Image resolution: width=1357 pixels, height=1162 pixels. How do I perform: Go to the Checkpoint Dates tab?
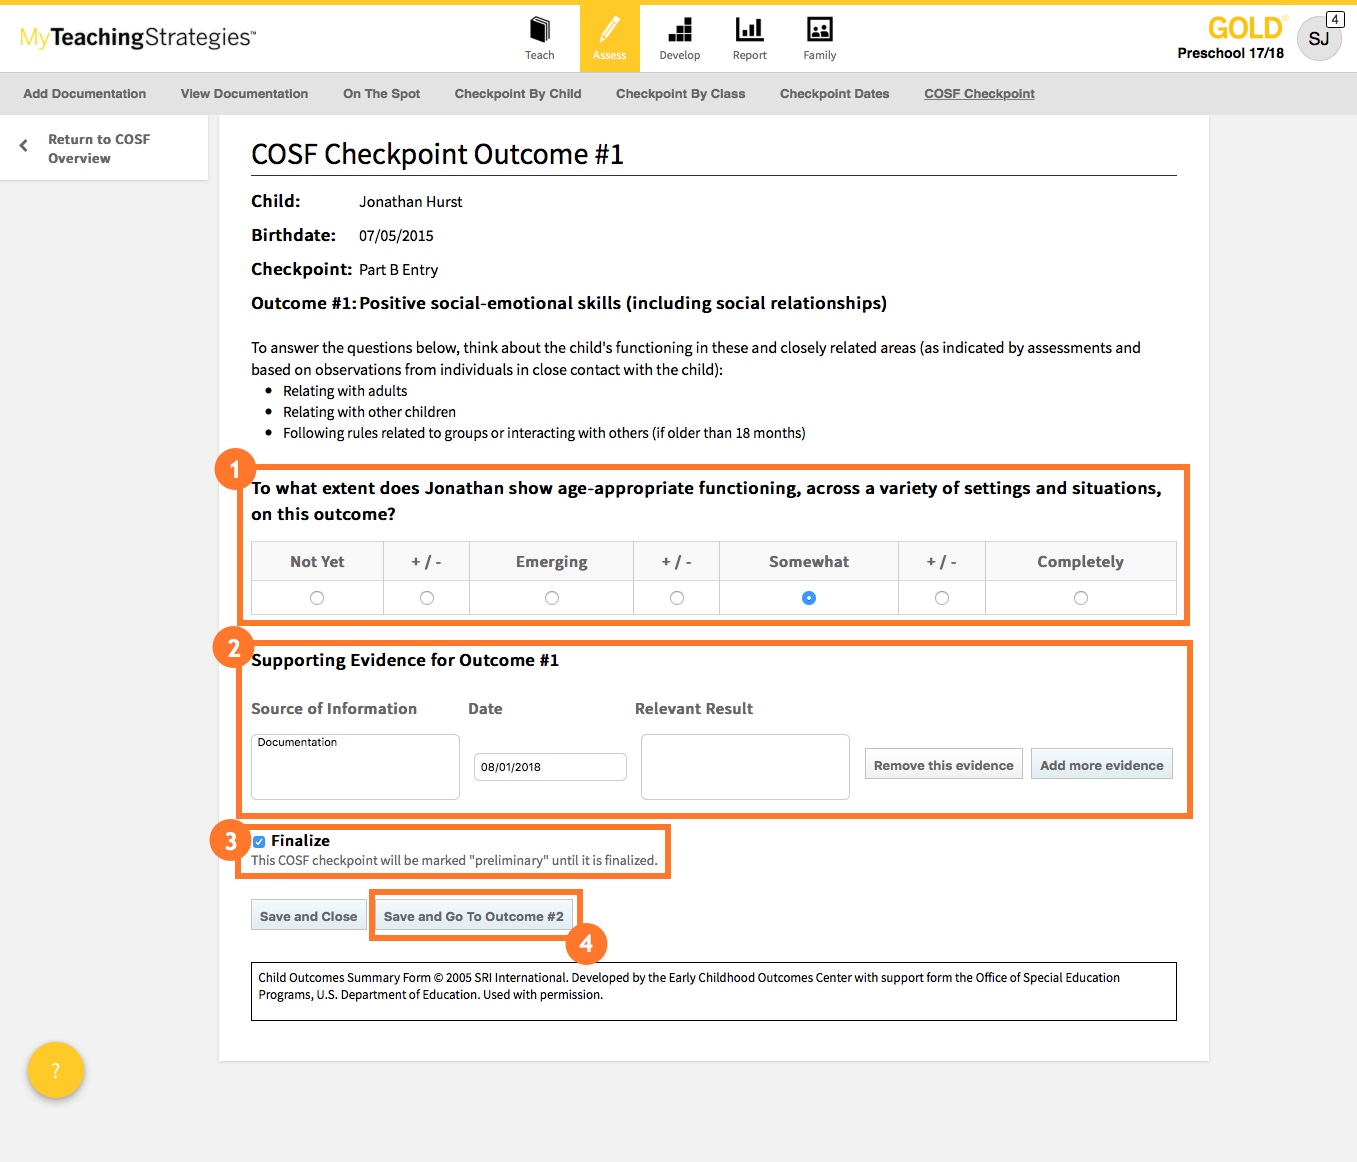click(x=834, y=94)
